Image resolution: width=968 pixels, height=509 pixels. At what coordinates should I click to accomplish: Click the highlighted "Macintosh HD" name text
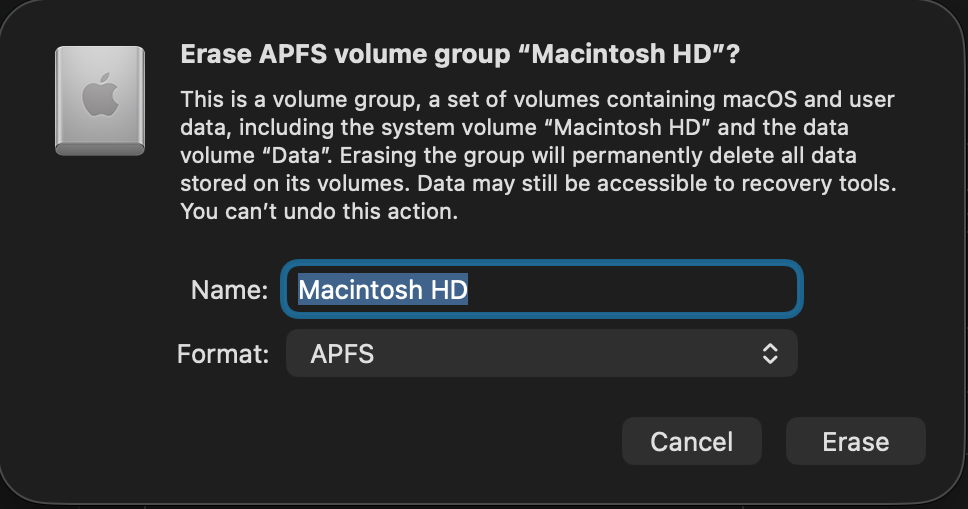coord(383,290)
